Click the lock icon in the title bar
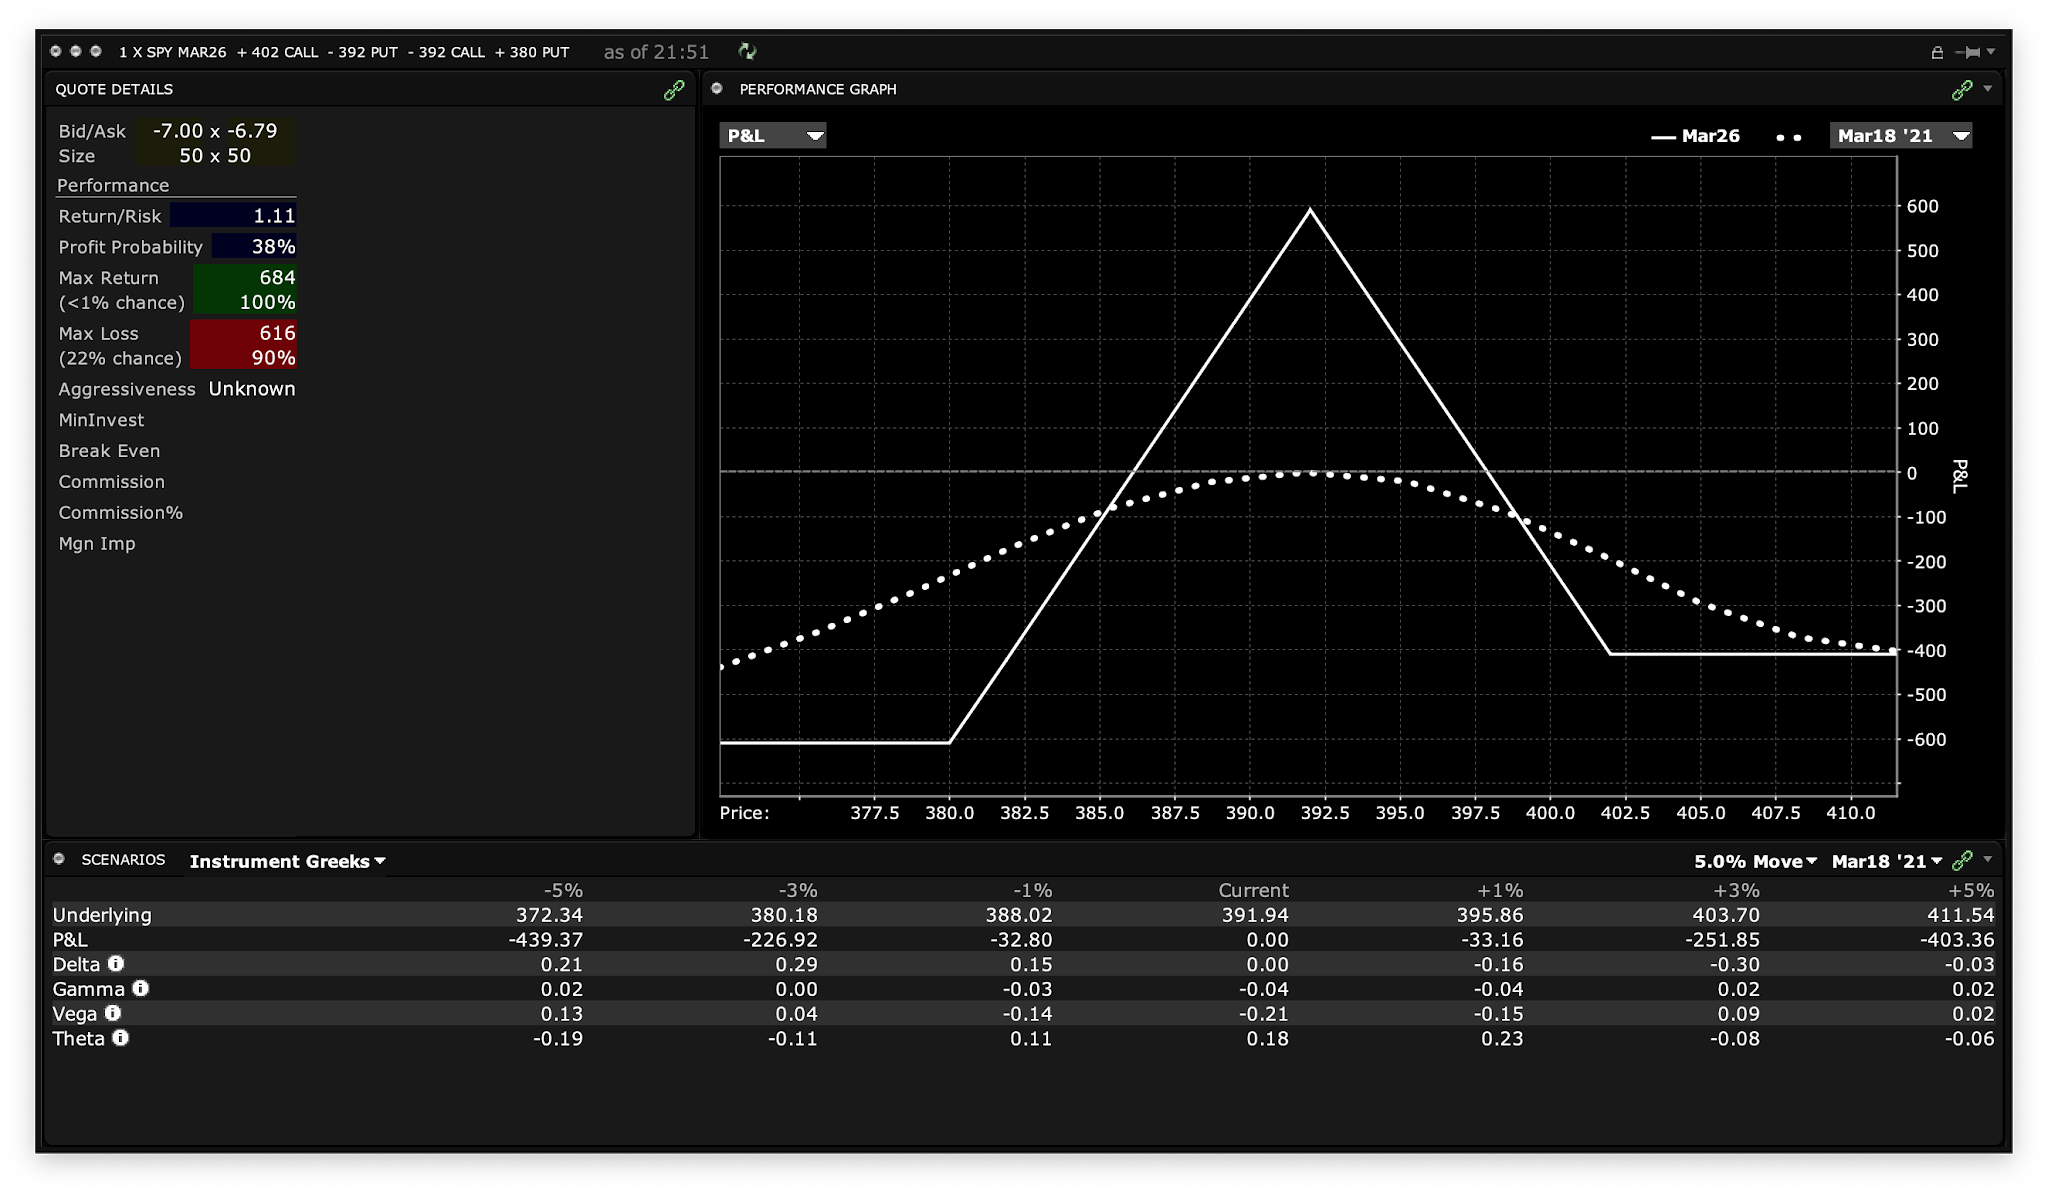This screenshot has height=1195, width=2048. click(x=1937, y=52)
